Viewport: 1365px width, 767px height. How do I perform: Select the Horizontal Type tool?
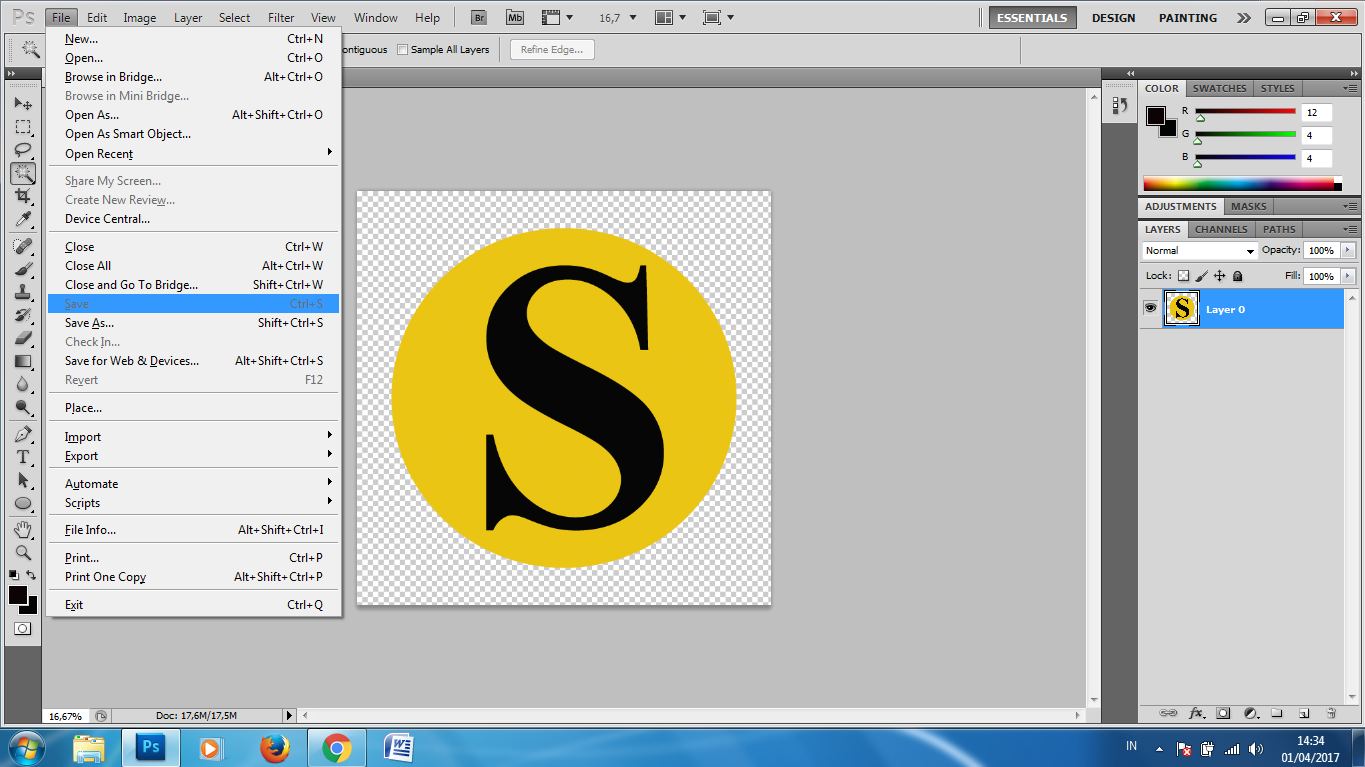point(23,455)
